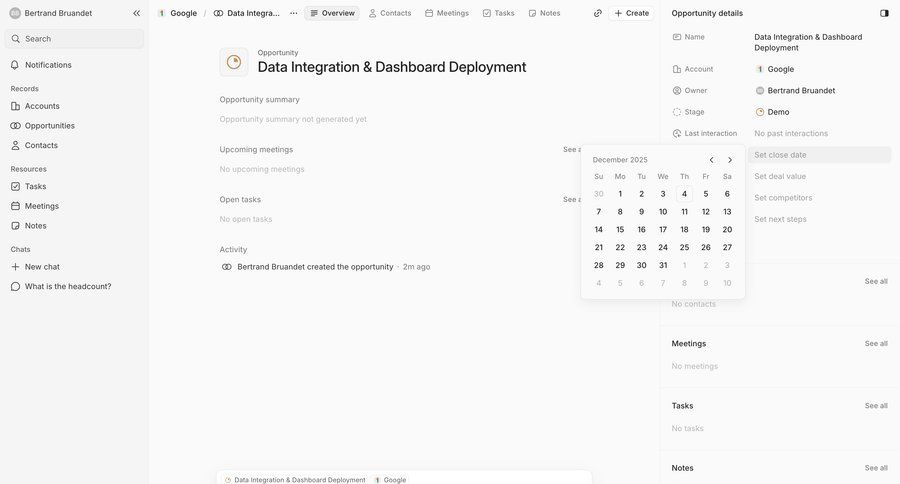
Task: Click the Search field in sidebar
Action: (75, 38)
